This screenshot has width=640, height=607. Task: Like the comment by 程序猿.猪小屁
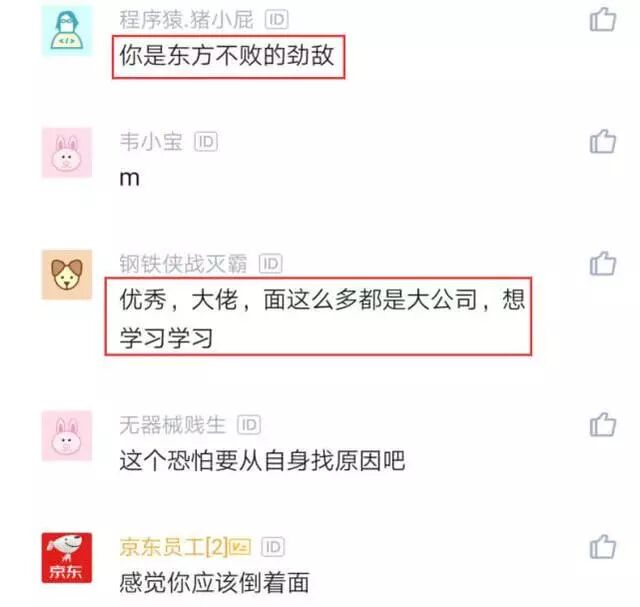pos(602,20)
